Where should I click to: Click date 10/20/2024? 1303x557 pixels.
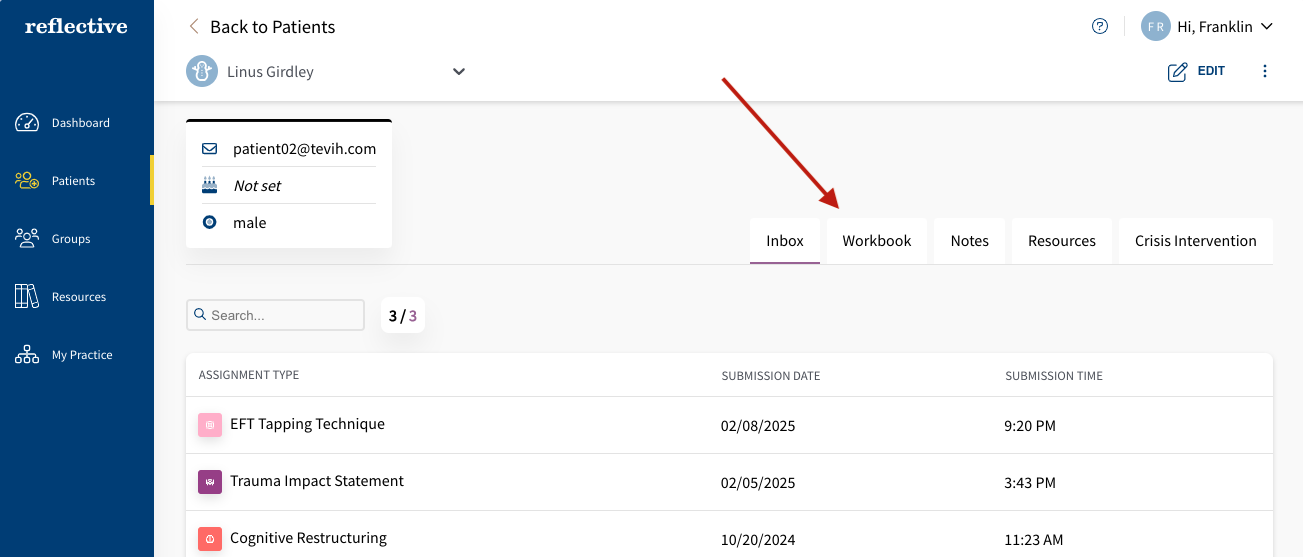(x=758, y=540)
